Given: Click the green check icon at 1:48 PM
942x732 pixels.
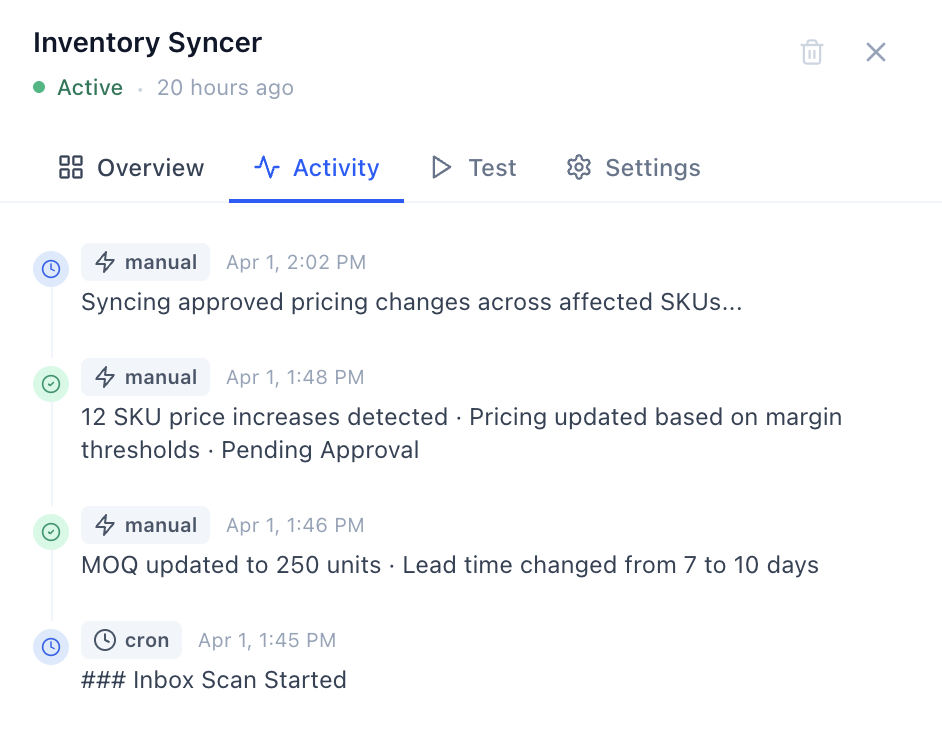Looking at the screenshot, I should [x=50, y=384].
